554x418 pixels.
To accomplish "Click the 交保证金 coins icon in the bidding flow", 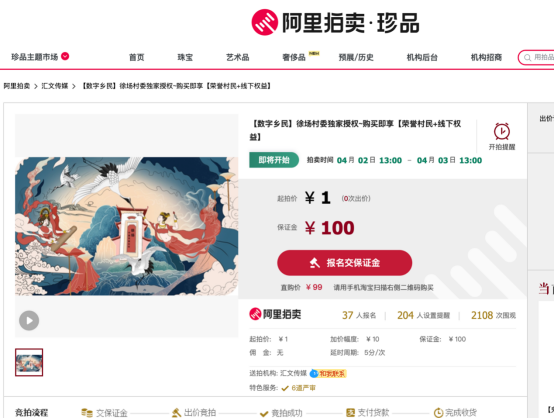I will click(87, 413).
